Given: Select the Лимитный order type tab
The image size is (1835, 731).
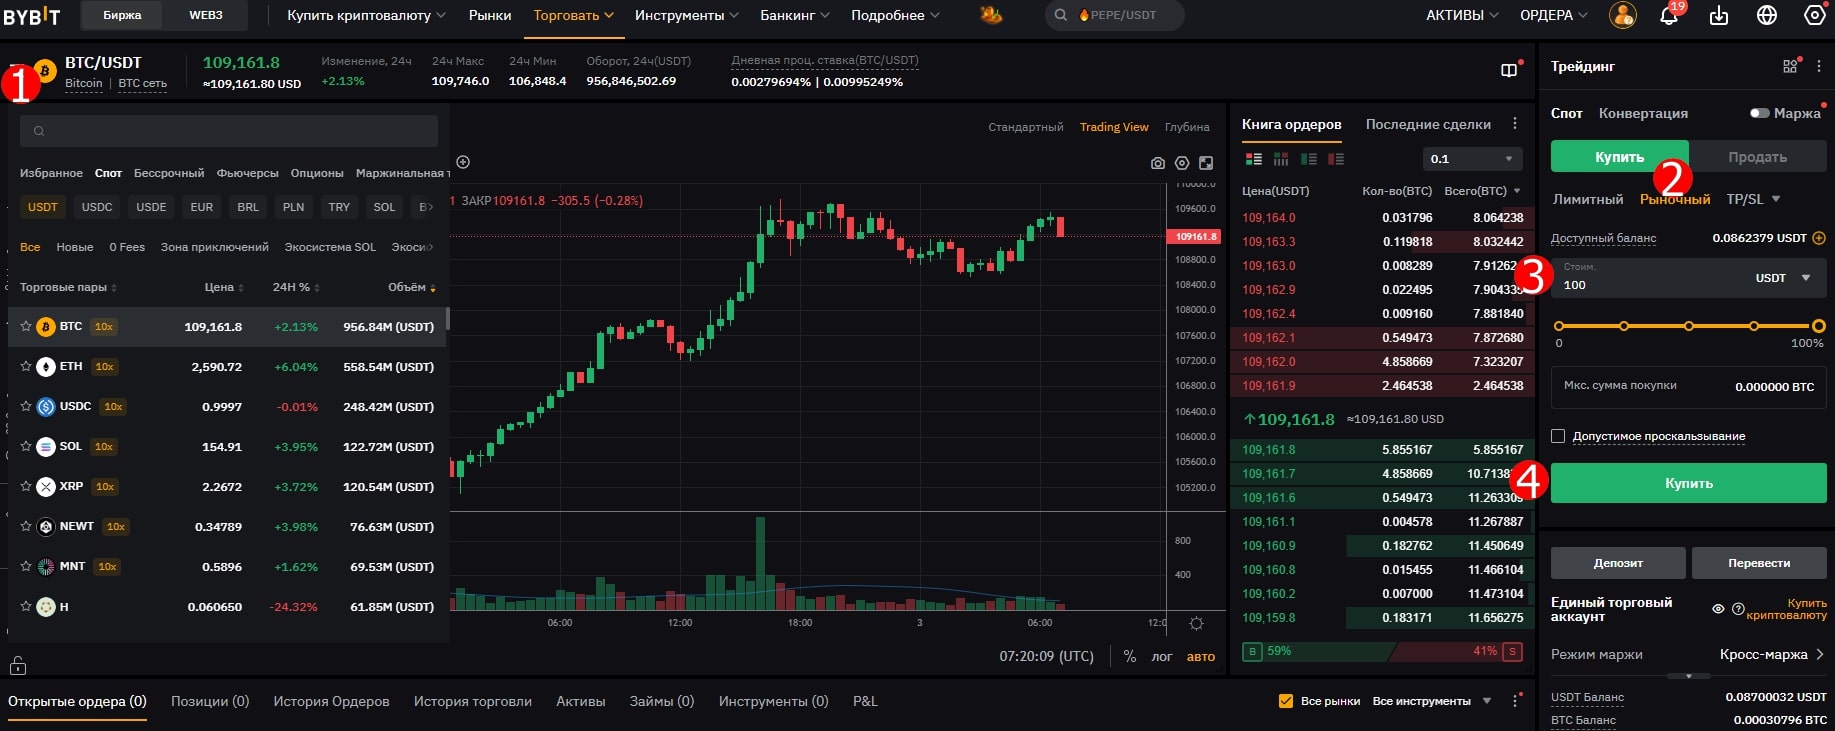Looking at the screenshot, I should click(1588, 199).
